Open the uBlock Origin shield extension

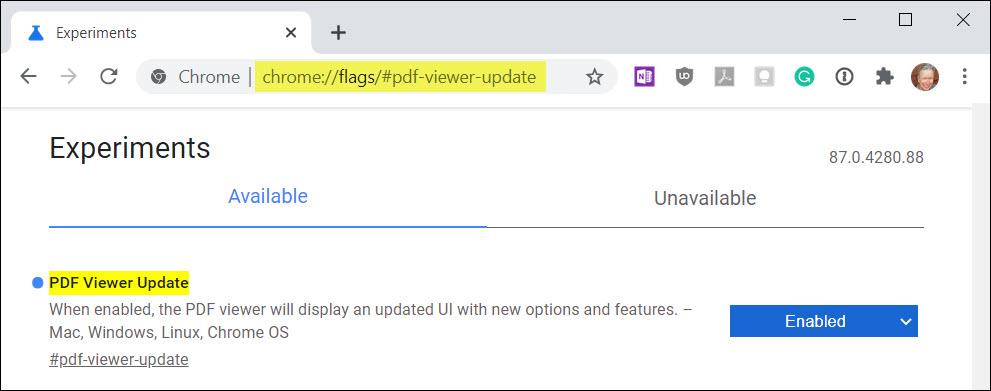pos(684,77)
